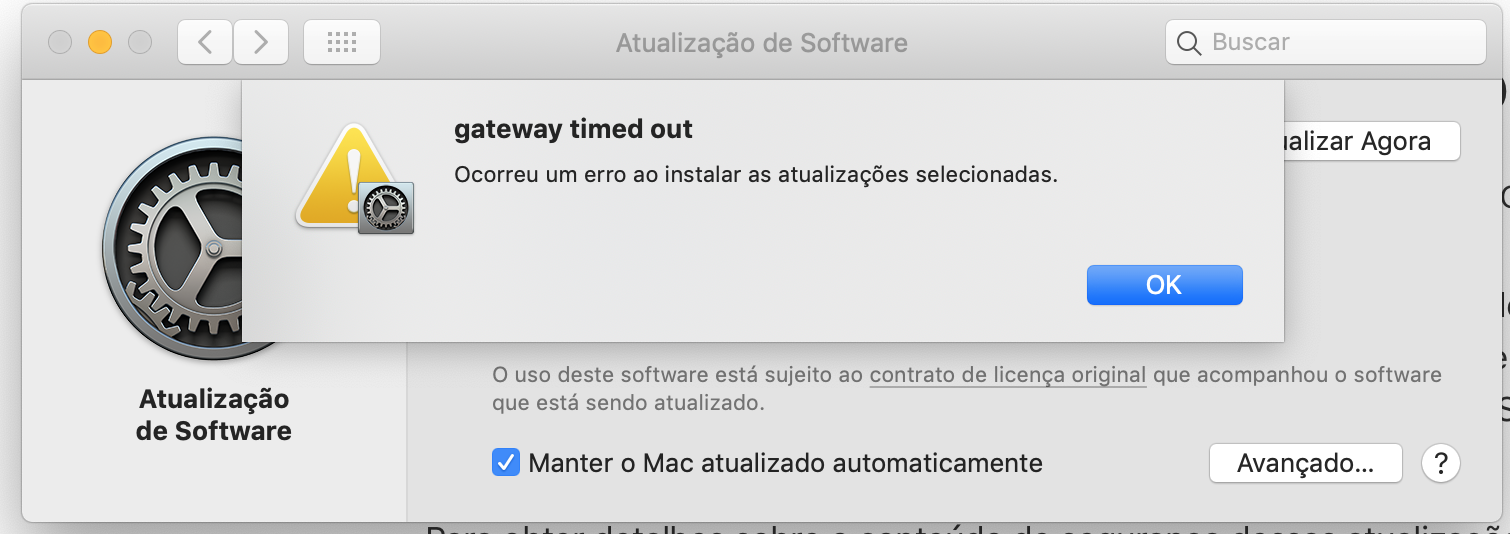Click the Atualização de Software window title
Image resolution: width=1510 pixels, height=534 pixels.
click(761, 43)
